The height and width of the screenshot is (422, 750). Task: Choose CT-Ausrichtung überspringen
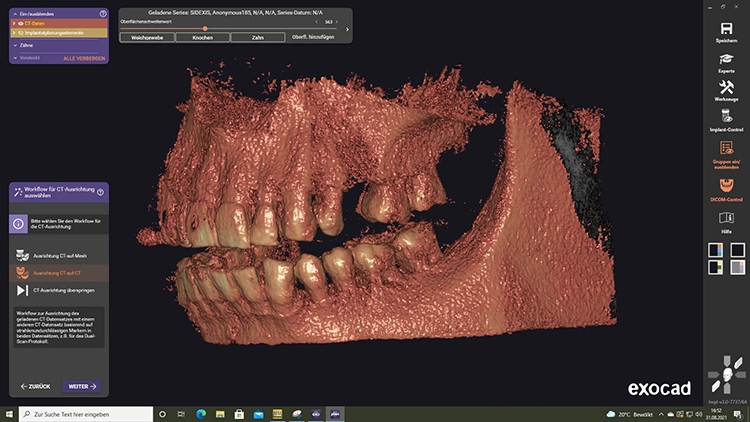coord(59,290)
